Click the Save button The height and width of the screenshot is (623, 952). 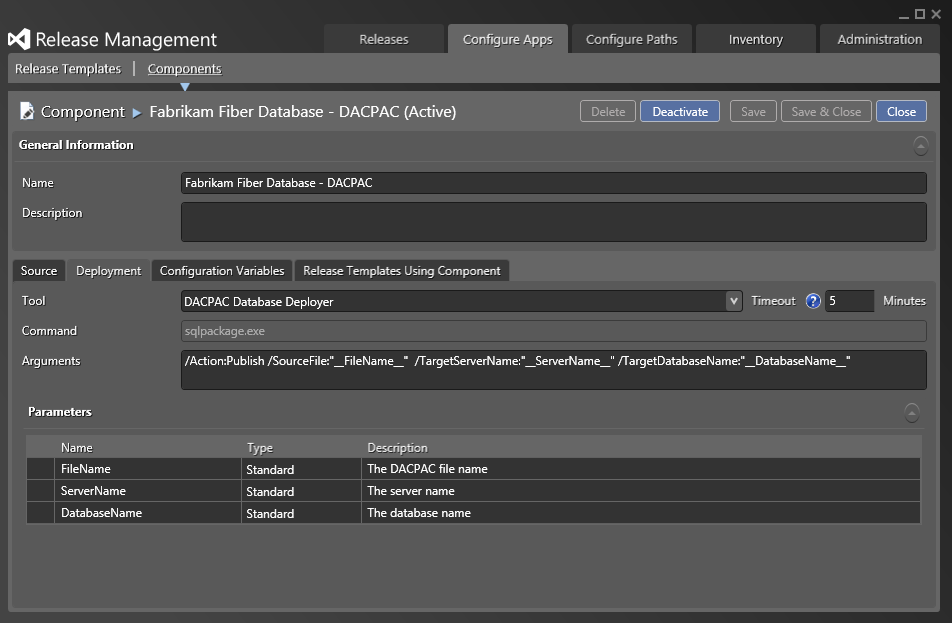pyautogui.click(x=753, y=112)
